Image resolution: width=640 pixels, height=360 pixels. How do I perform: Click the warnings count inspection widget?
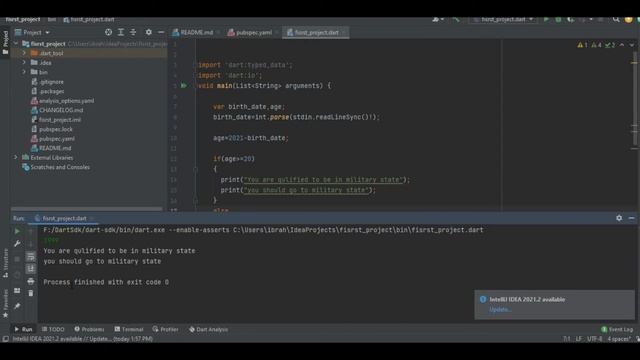[x=596, y=45]
